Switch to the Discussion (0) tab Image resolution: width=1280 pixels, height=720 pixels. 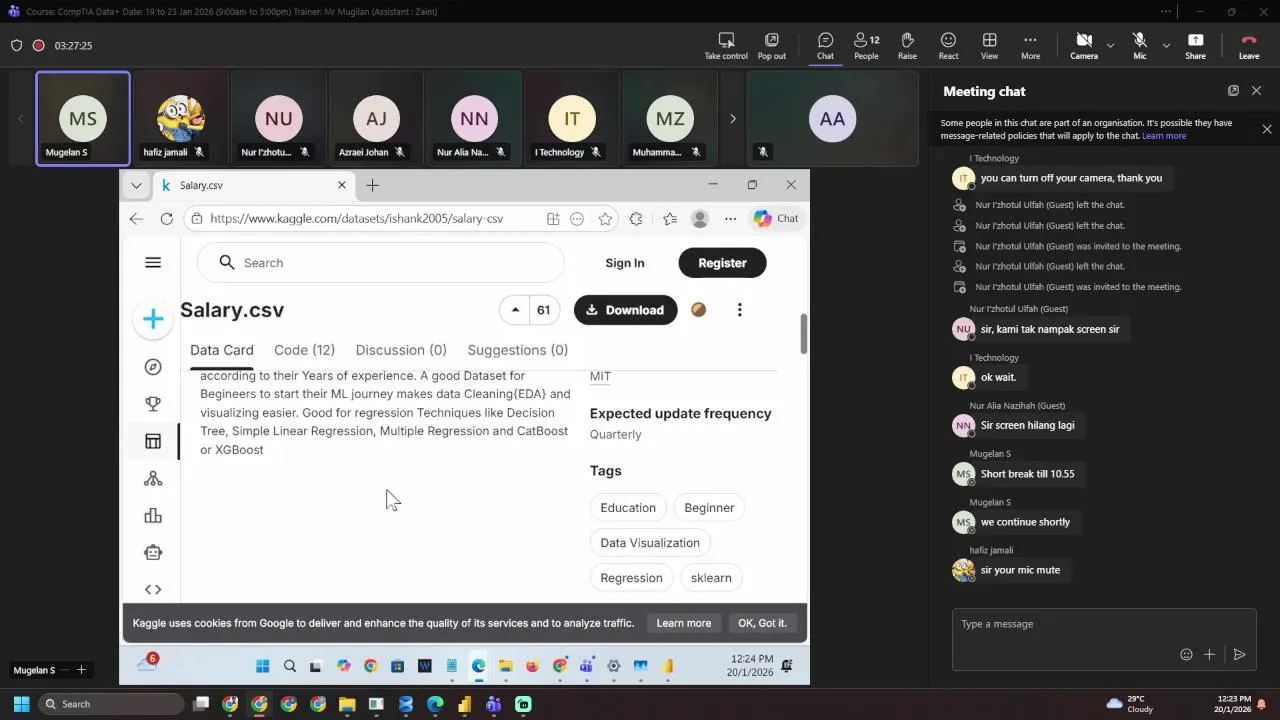click(401, 350)
